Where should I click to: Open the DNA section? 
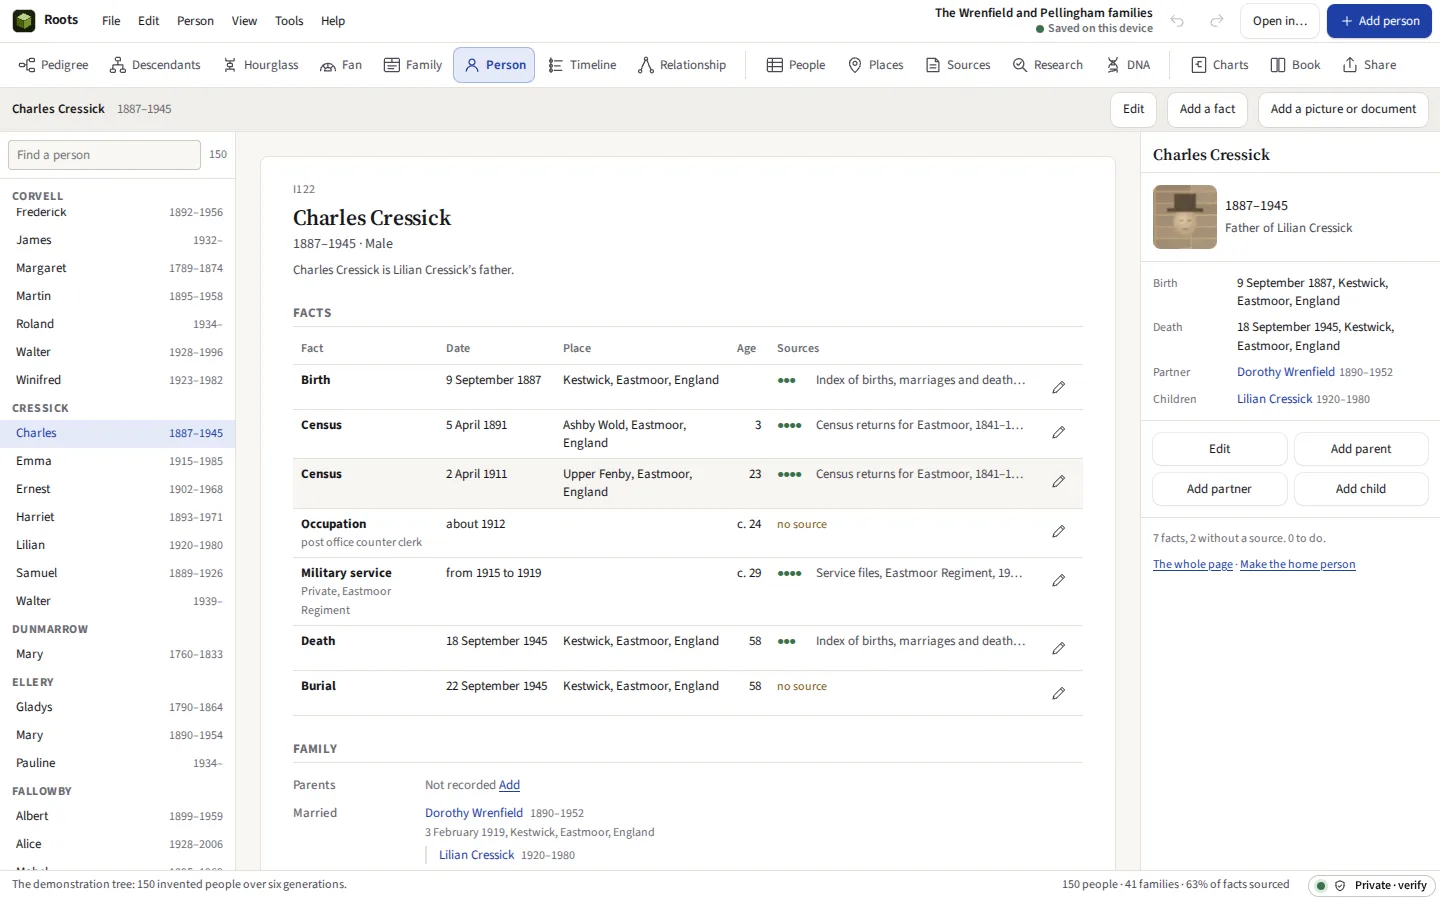coord(1128,65)
